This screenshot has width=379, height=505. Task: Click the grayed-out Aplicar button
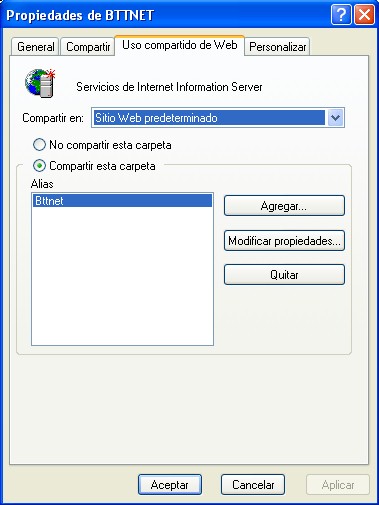click(x=338, y=485)
